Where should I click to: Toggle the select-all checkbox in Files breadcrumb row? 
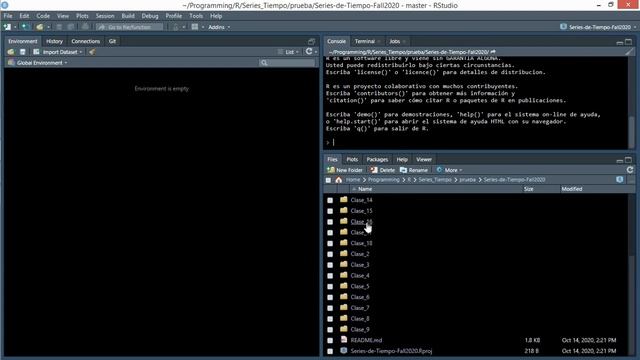click(x=328, y=180)
